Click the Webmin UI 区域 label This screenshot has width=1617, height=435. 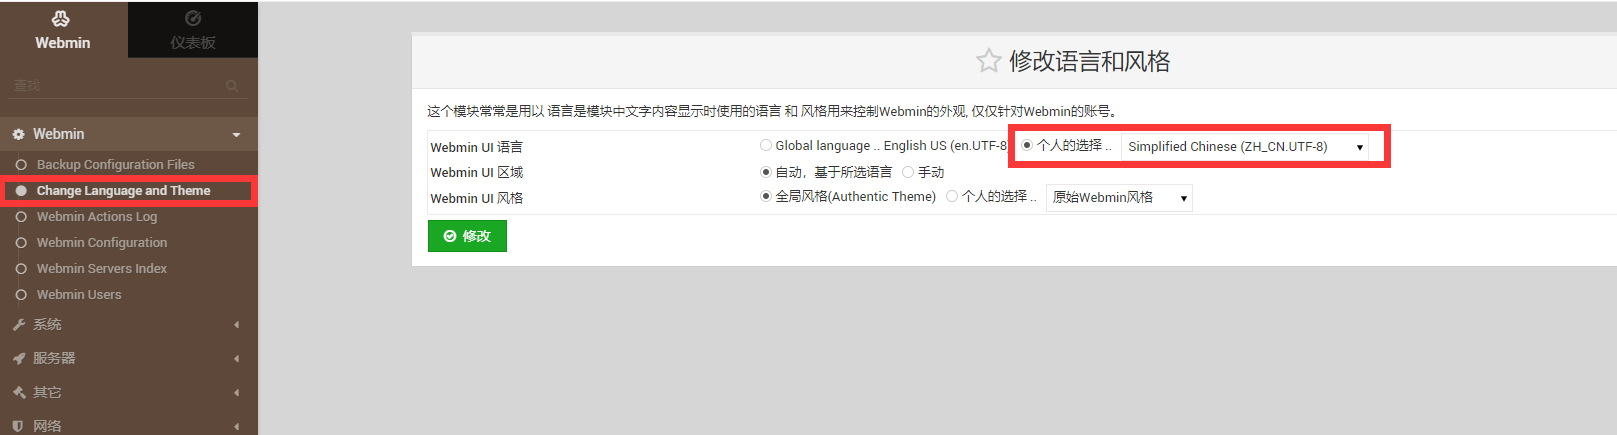pos(476,173)
